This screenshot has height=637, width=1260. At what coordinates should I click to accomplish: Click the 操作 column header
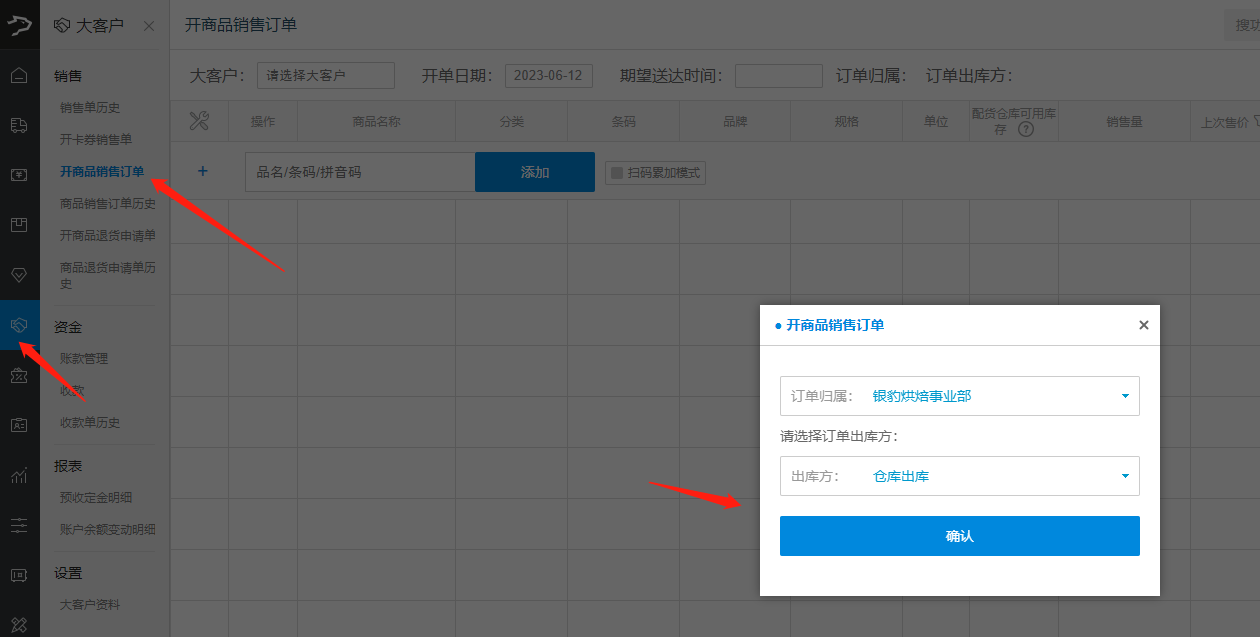[263, 121]
